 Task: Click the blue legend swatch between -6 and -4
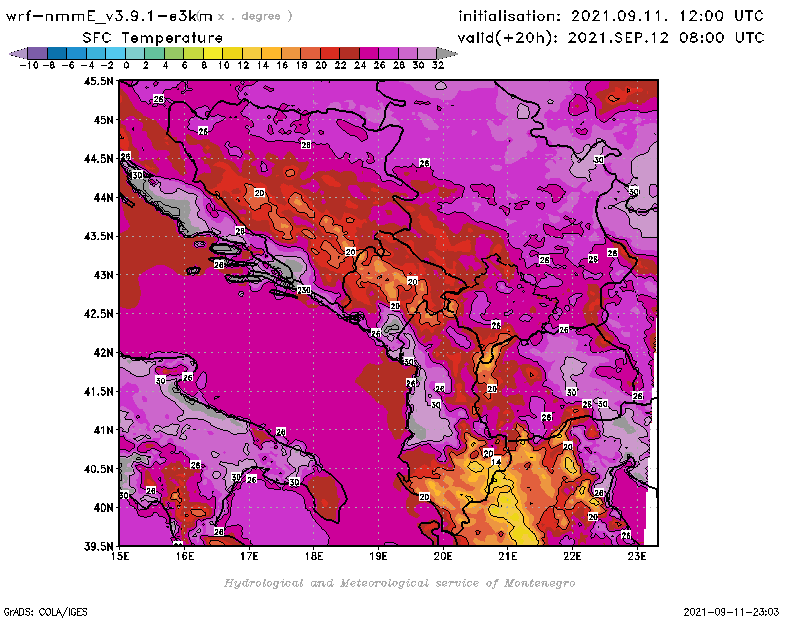coord(77,53)
